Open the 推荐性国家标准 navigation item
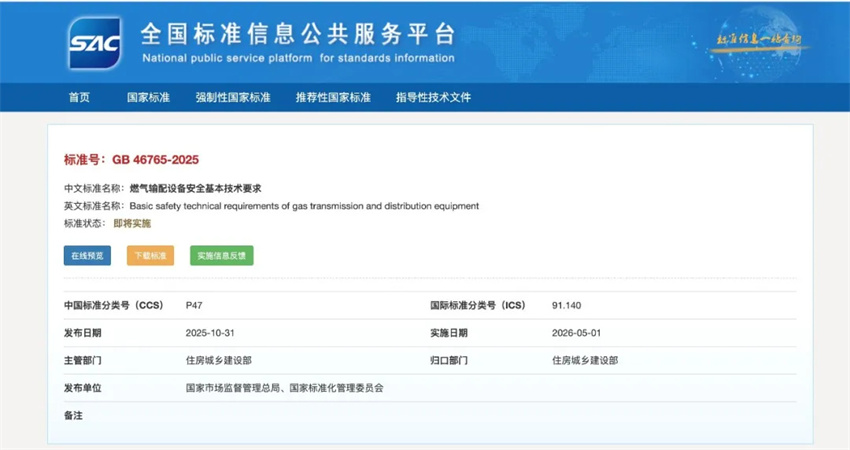 (333, 97)
